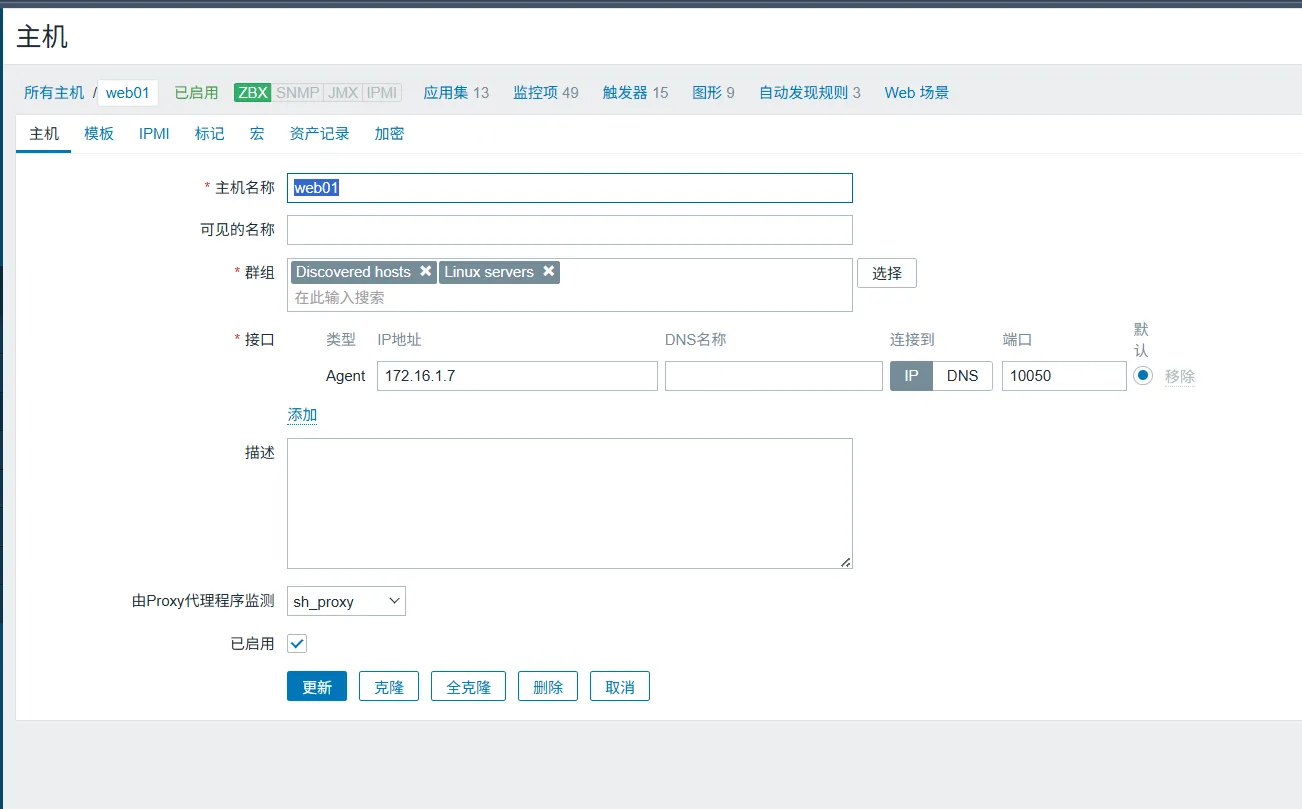Click the 172.16.1.7 IP address field

pos(517,376)
